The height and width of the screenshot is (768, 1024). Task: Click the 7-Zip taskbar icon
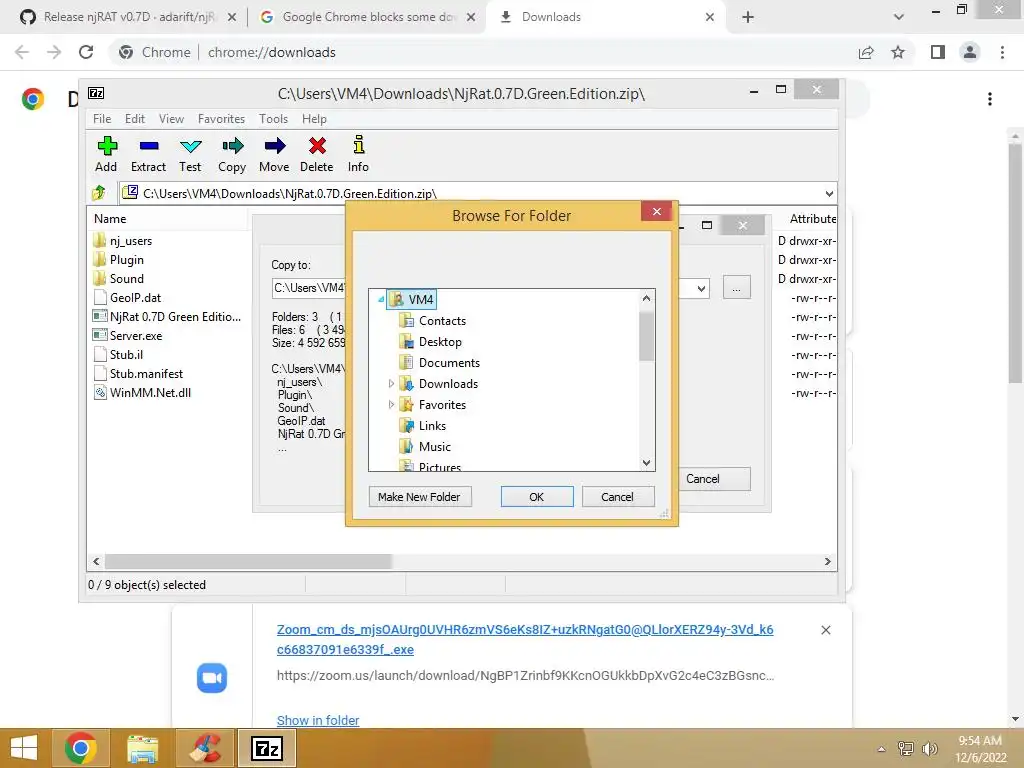coord(266,748)
